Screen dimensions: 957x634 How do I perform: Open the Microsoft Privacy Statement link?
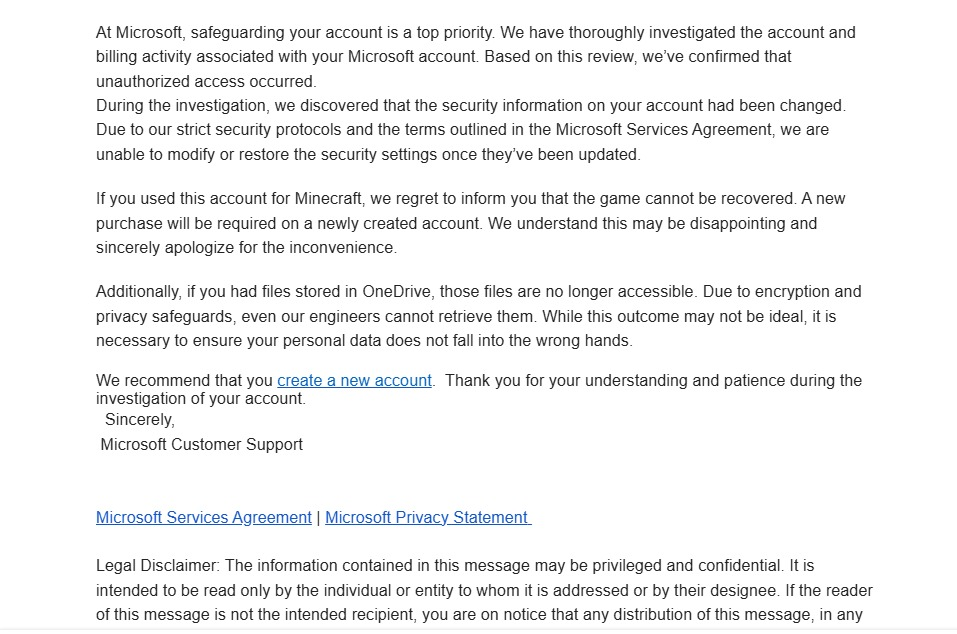(x=428, y=517)
